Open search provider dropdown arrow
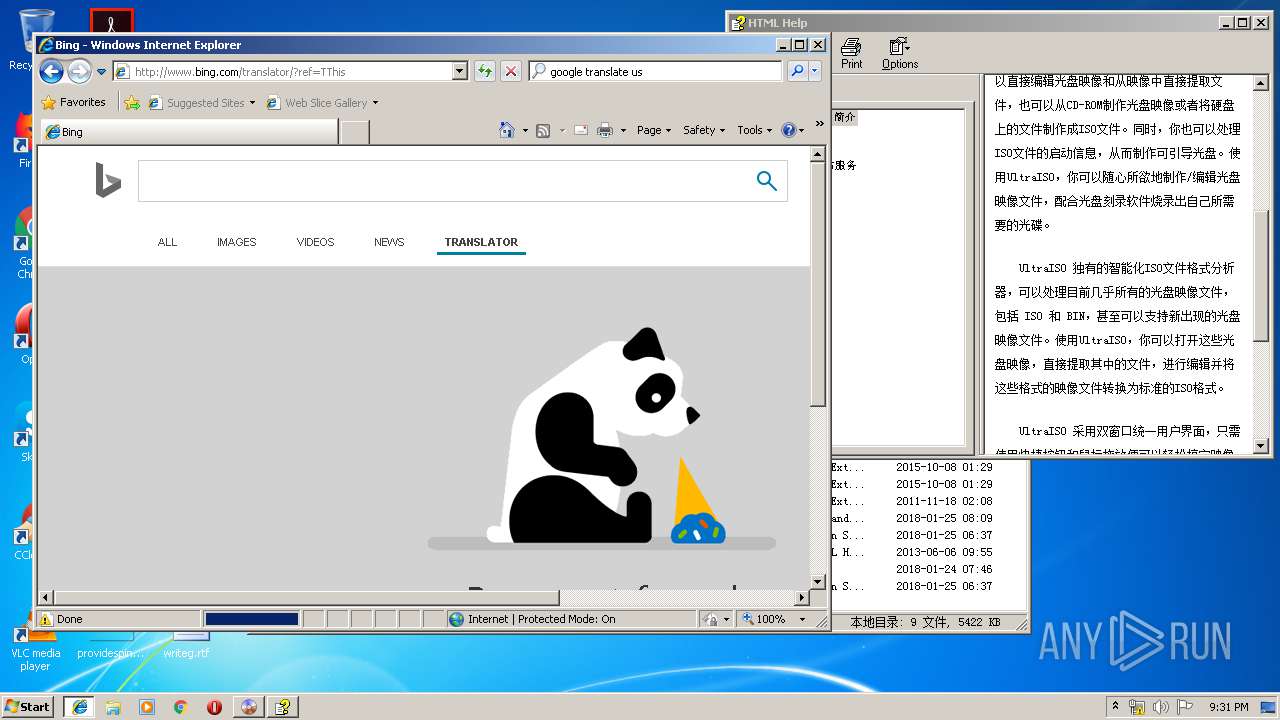Image resolution: width=1280 pixels, height=720 pixels. click(x=815, y=71)
